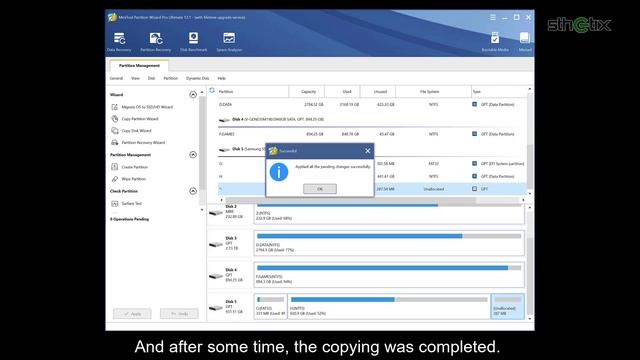Select Wipe Partition in the sidebar
Screen dimensions: 640x360
tap(129, 179)
